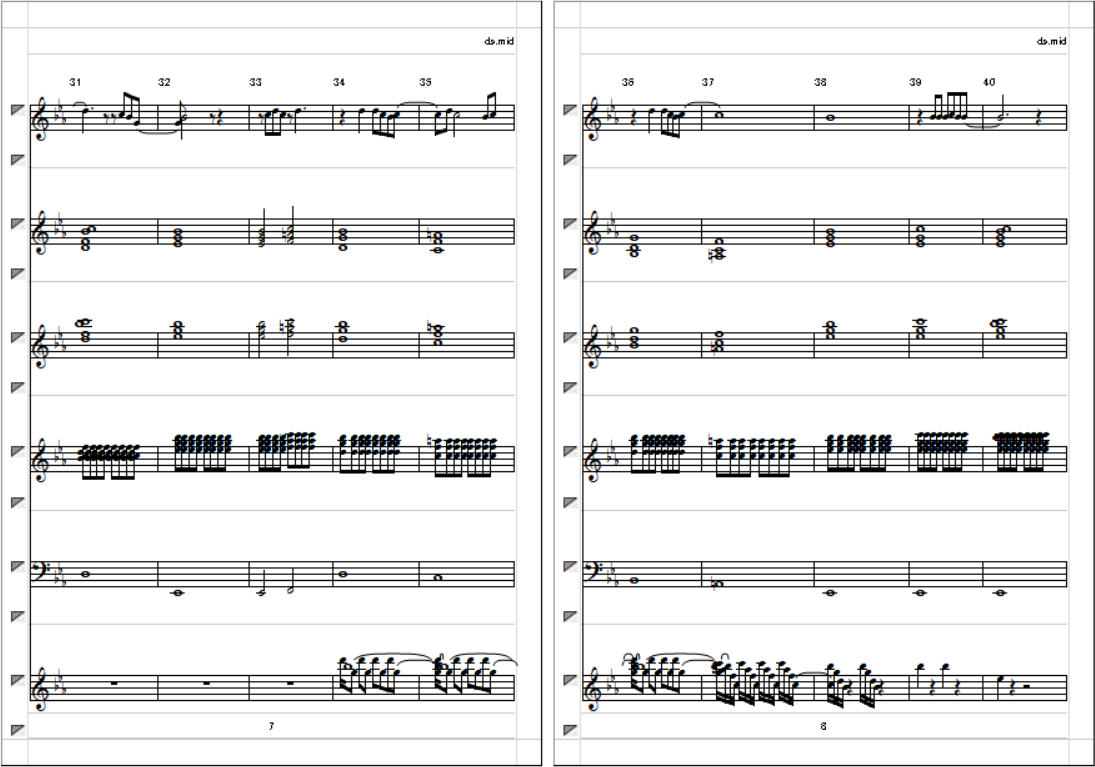Click the triangle marker beside page 8's bottom staff
This screenshot has height=767, width=1095.
(571, 680)
